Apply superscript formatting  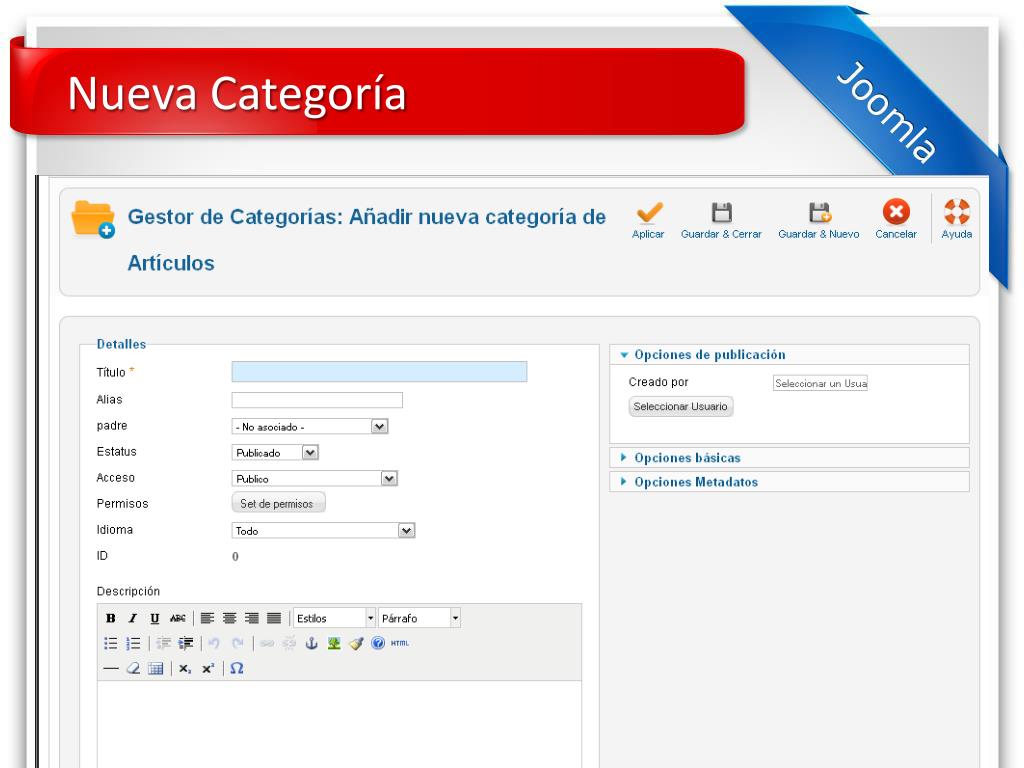point(208,668)
